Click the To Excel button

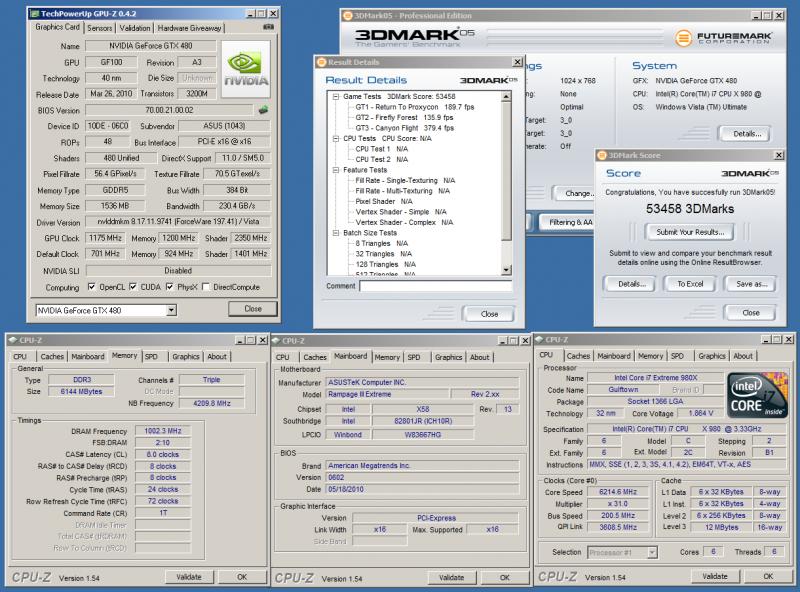coord(690,284)
